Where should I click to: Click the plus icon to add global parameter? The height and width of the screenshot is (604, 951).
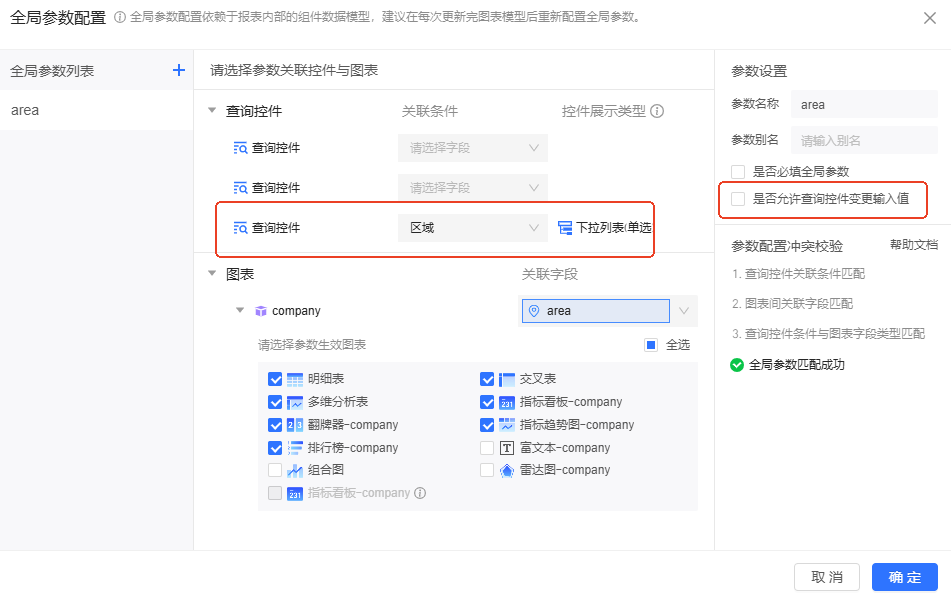pyautogui.click(x=179, y=70)
